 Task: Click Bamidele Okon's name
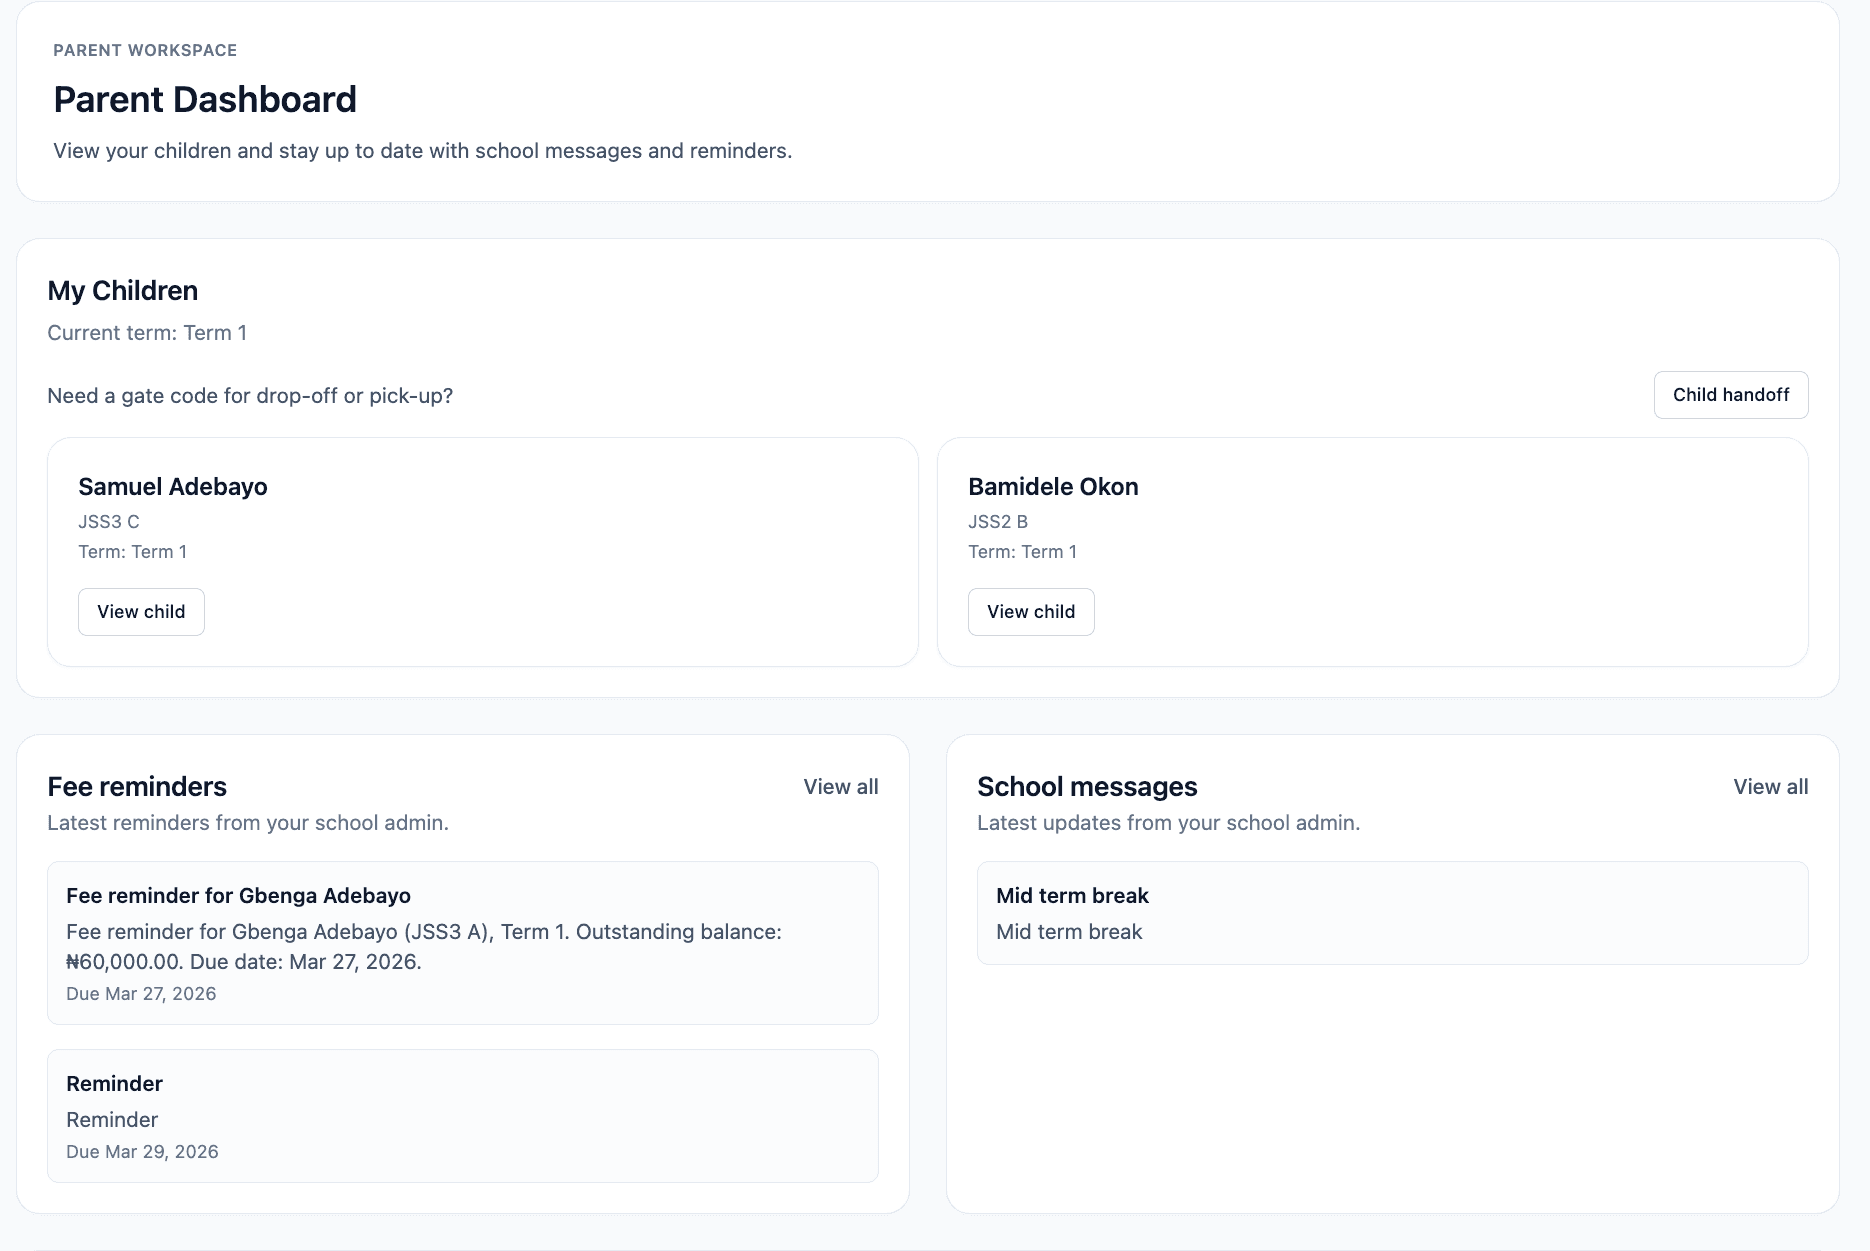click(x=1053, y=486)
